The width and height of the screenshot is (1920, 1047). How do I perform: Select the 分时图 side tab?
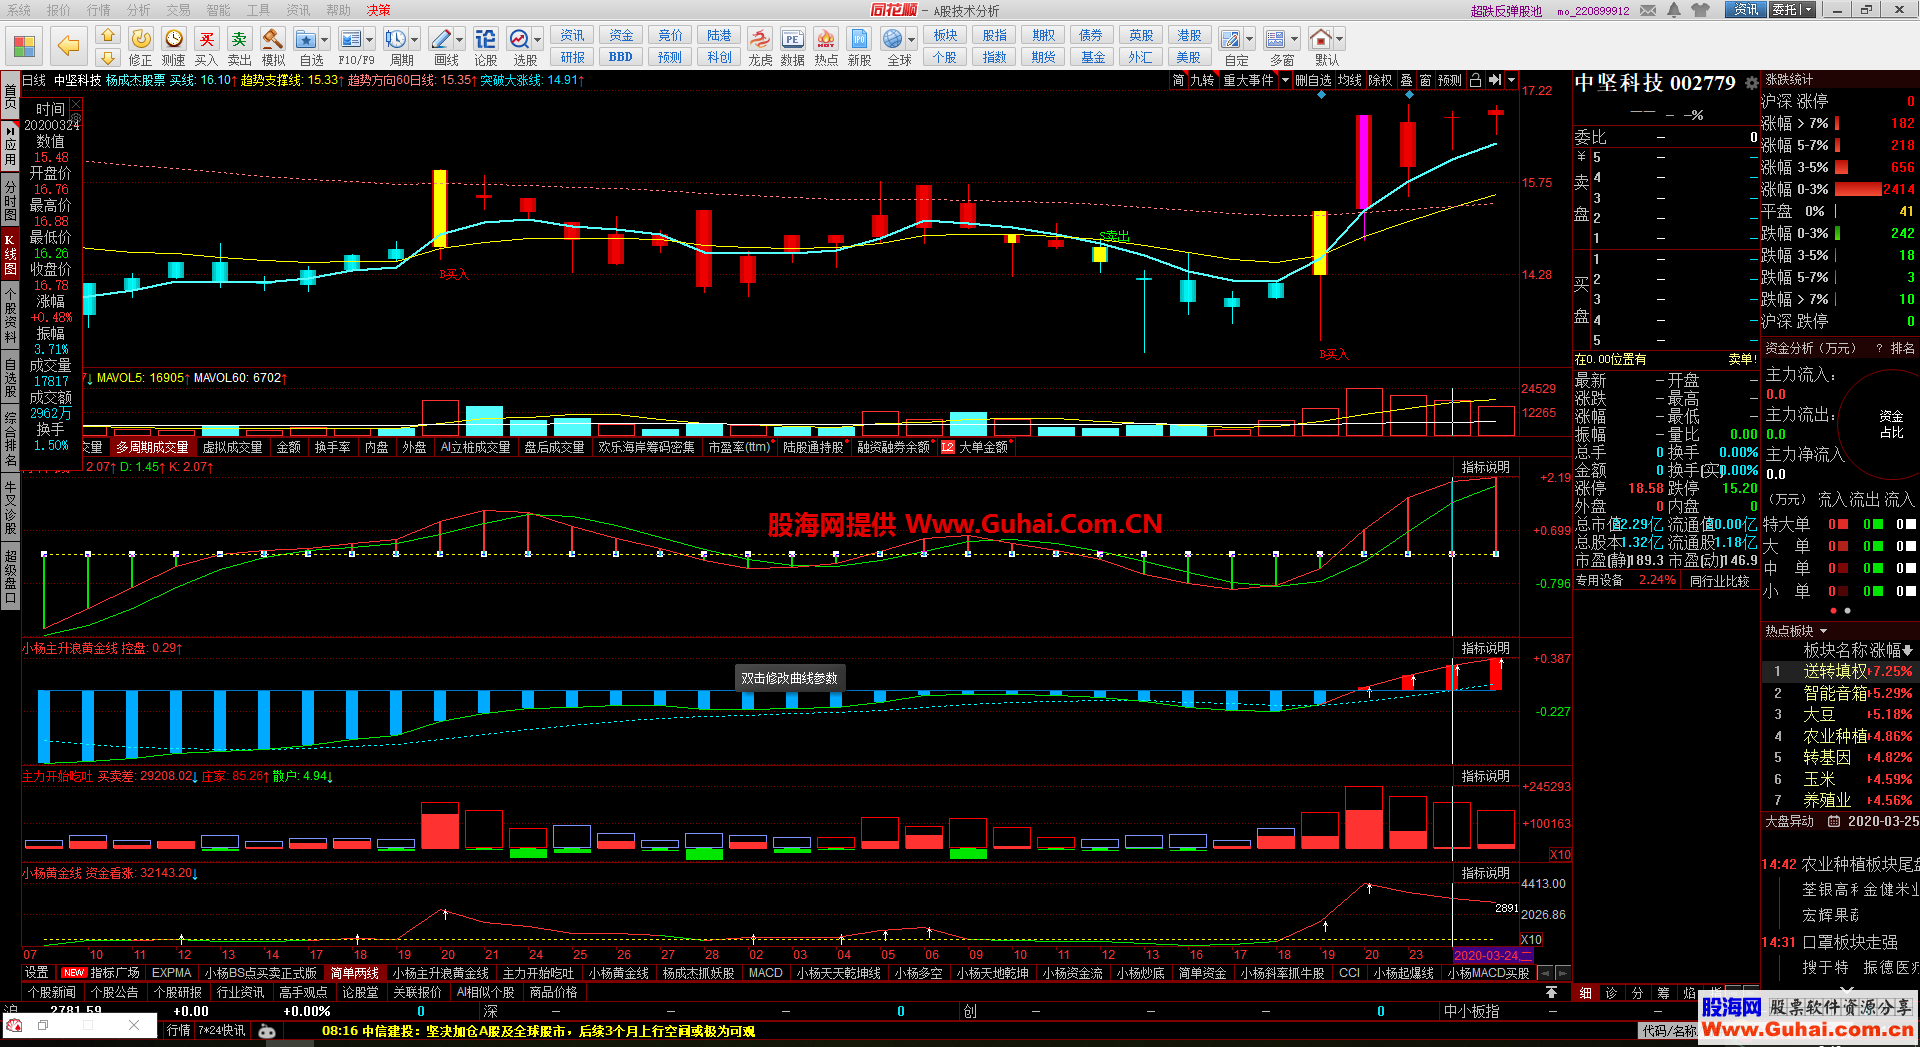coord(10,201)
